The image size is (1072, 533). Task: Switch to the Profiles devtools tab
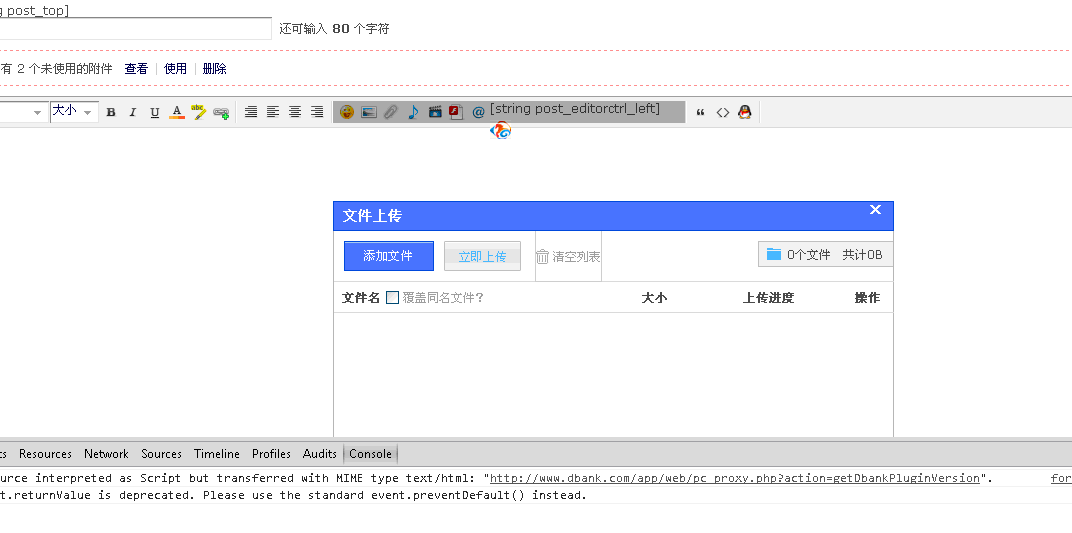click(x=271, y=454)
